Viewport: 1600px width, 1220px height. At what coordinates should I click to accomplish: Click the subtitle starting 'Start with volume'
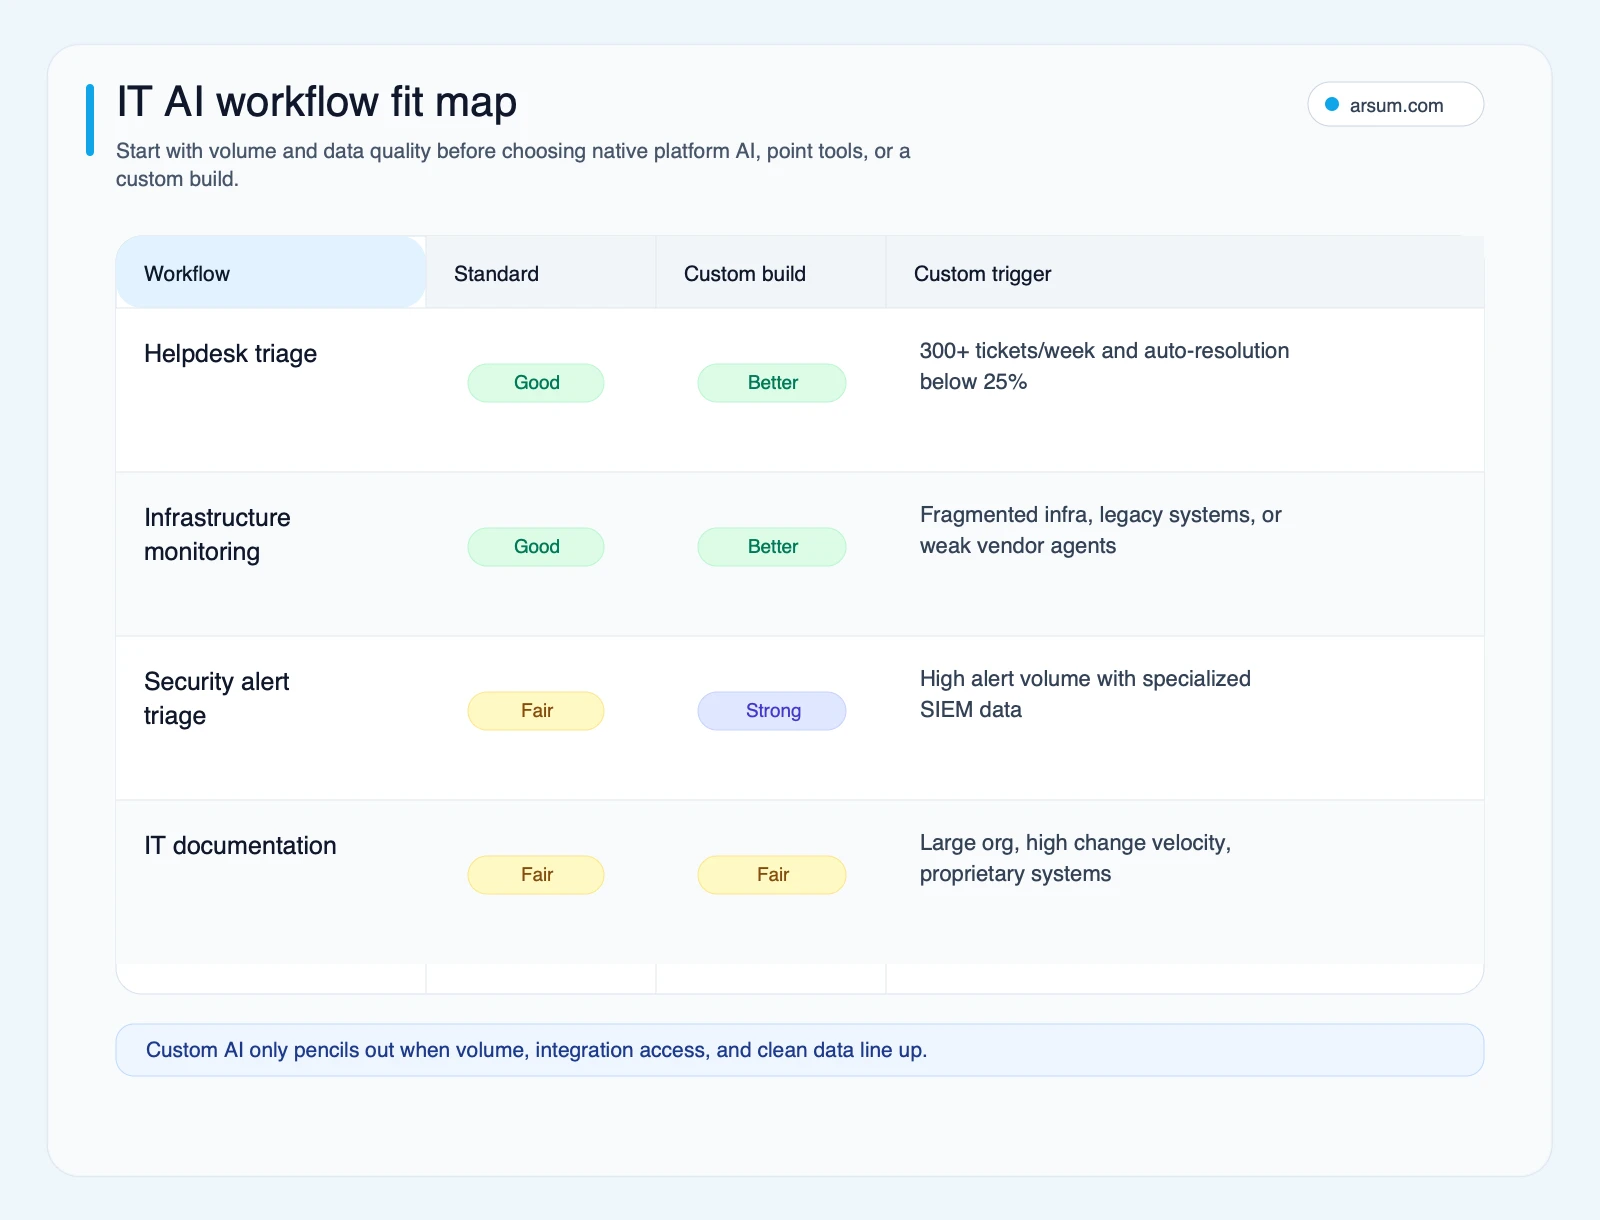point(513,165)
